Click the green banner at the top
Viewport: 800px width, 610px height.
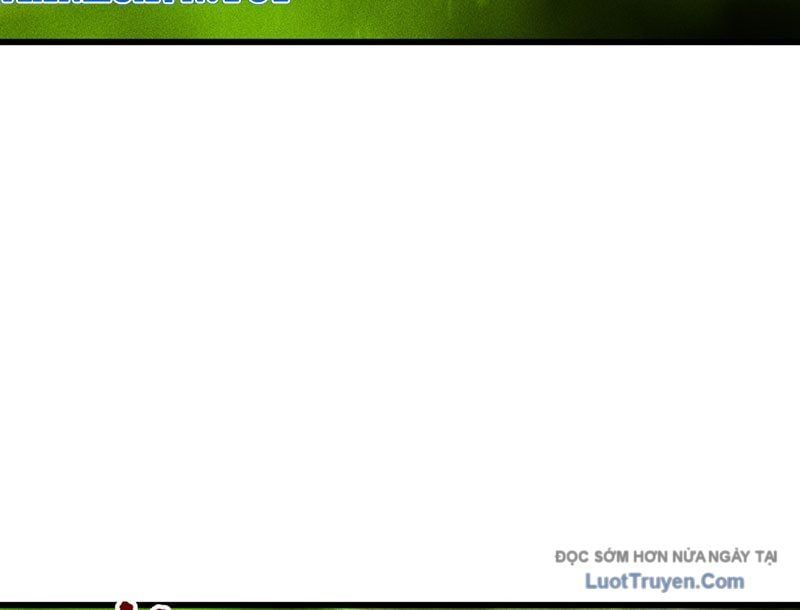[x=300, y=18]
